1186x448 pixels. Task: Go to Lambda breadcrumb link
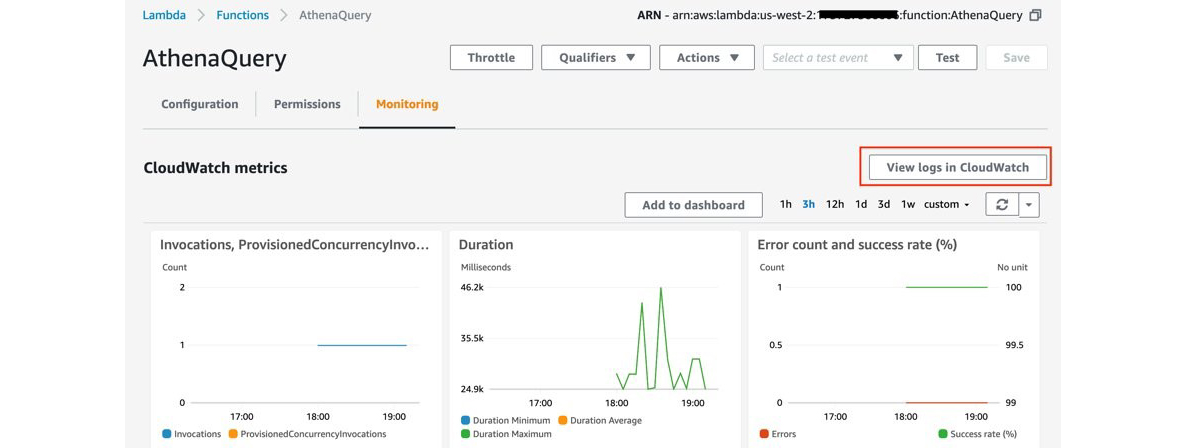pos(164,15)
